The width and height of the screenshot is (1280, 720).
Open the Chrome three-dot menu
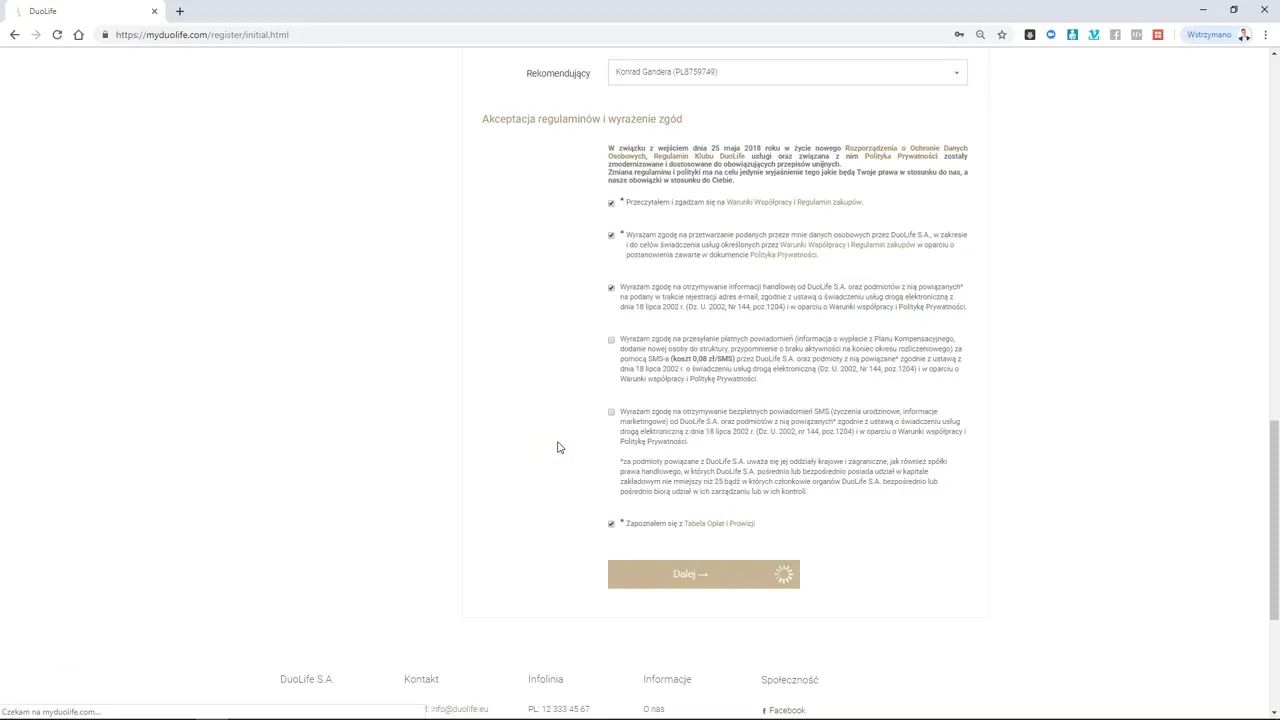[x=1265, y=35]
